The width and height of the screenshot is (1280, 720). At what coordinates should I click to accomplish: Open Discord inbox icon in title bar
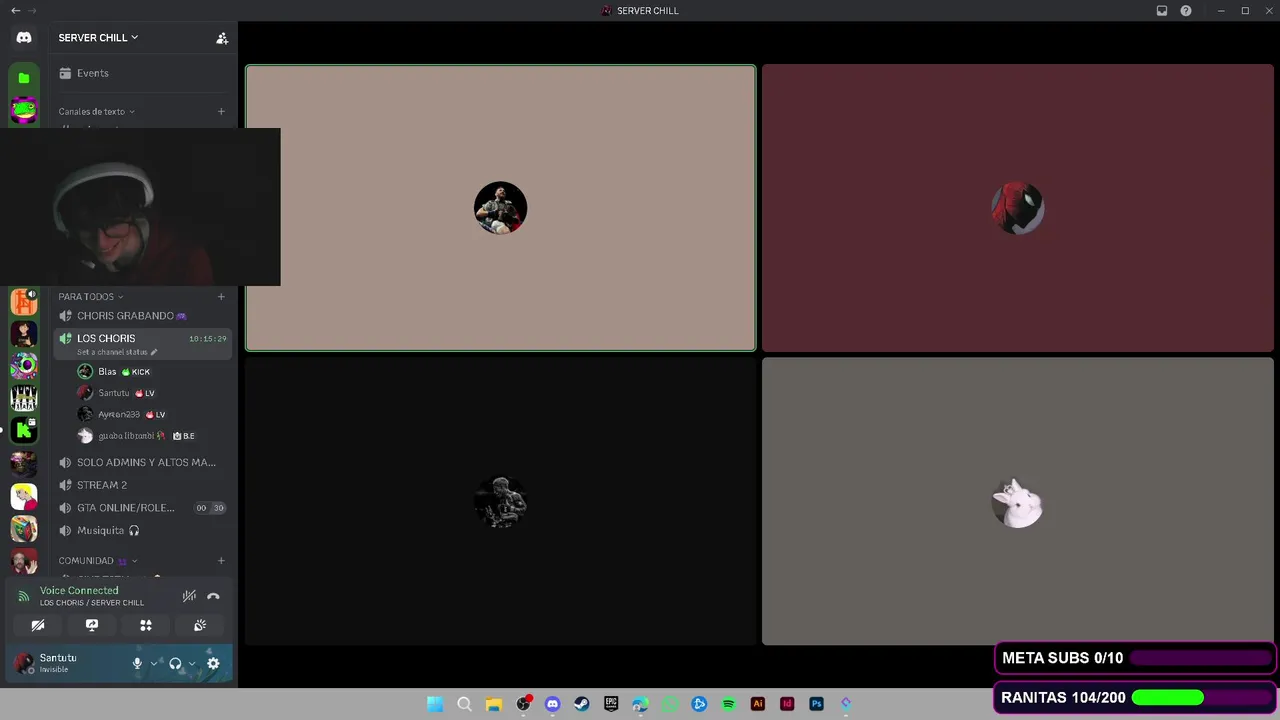pos(1162,11)
